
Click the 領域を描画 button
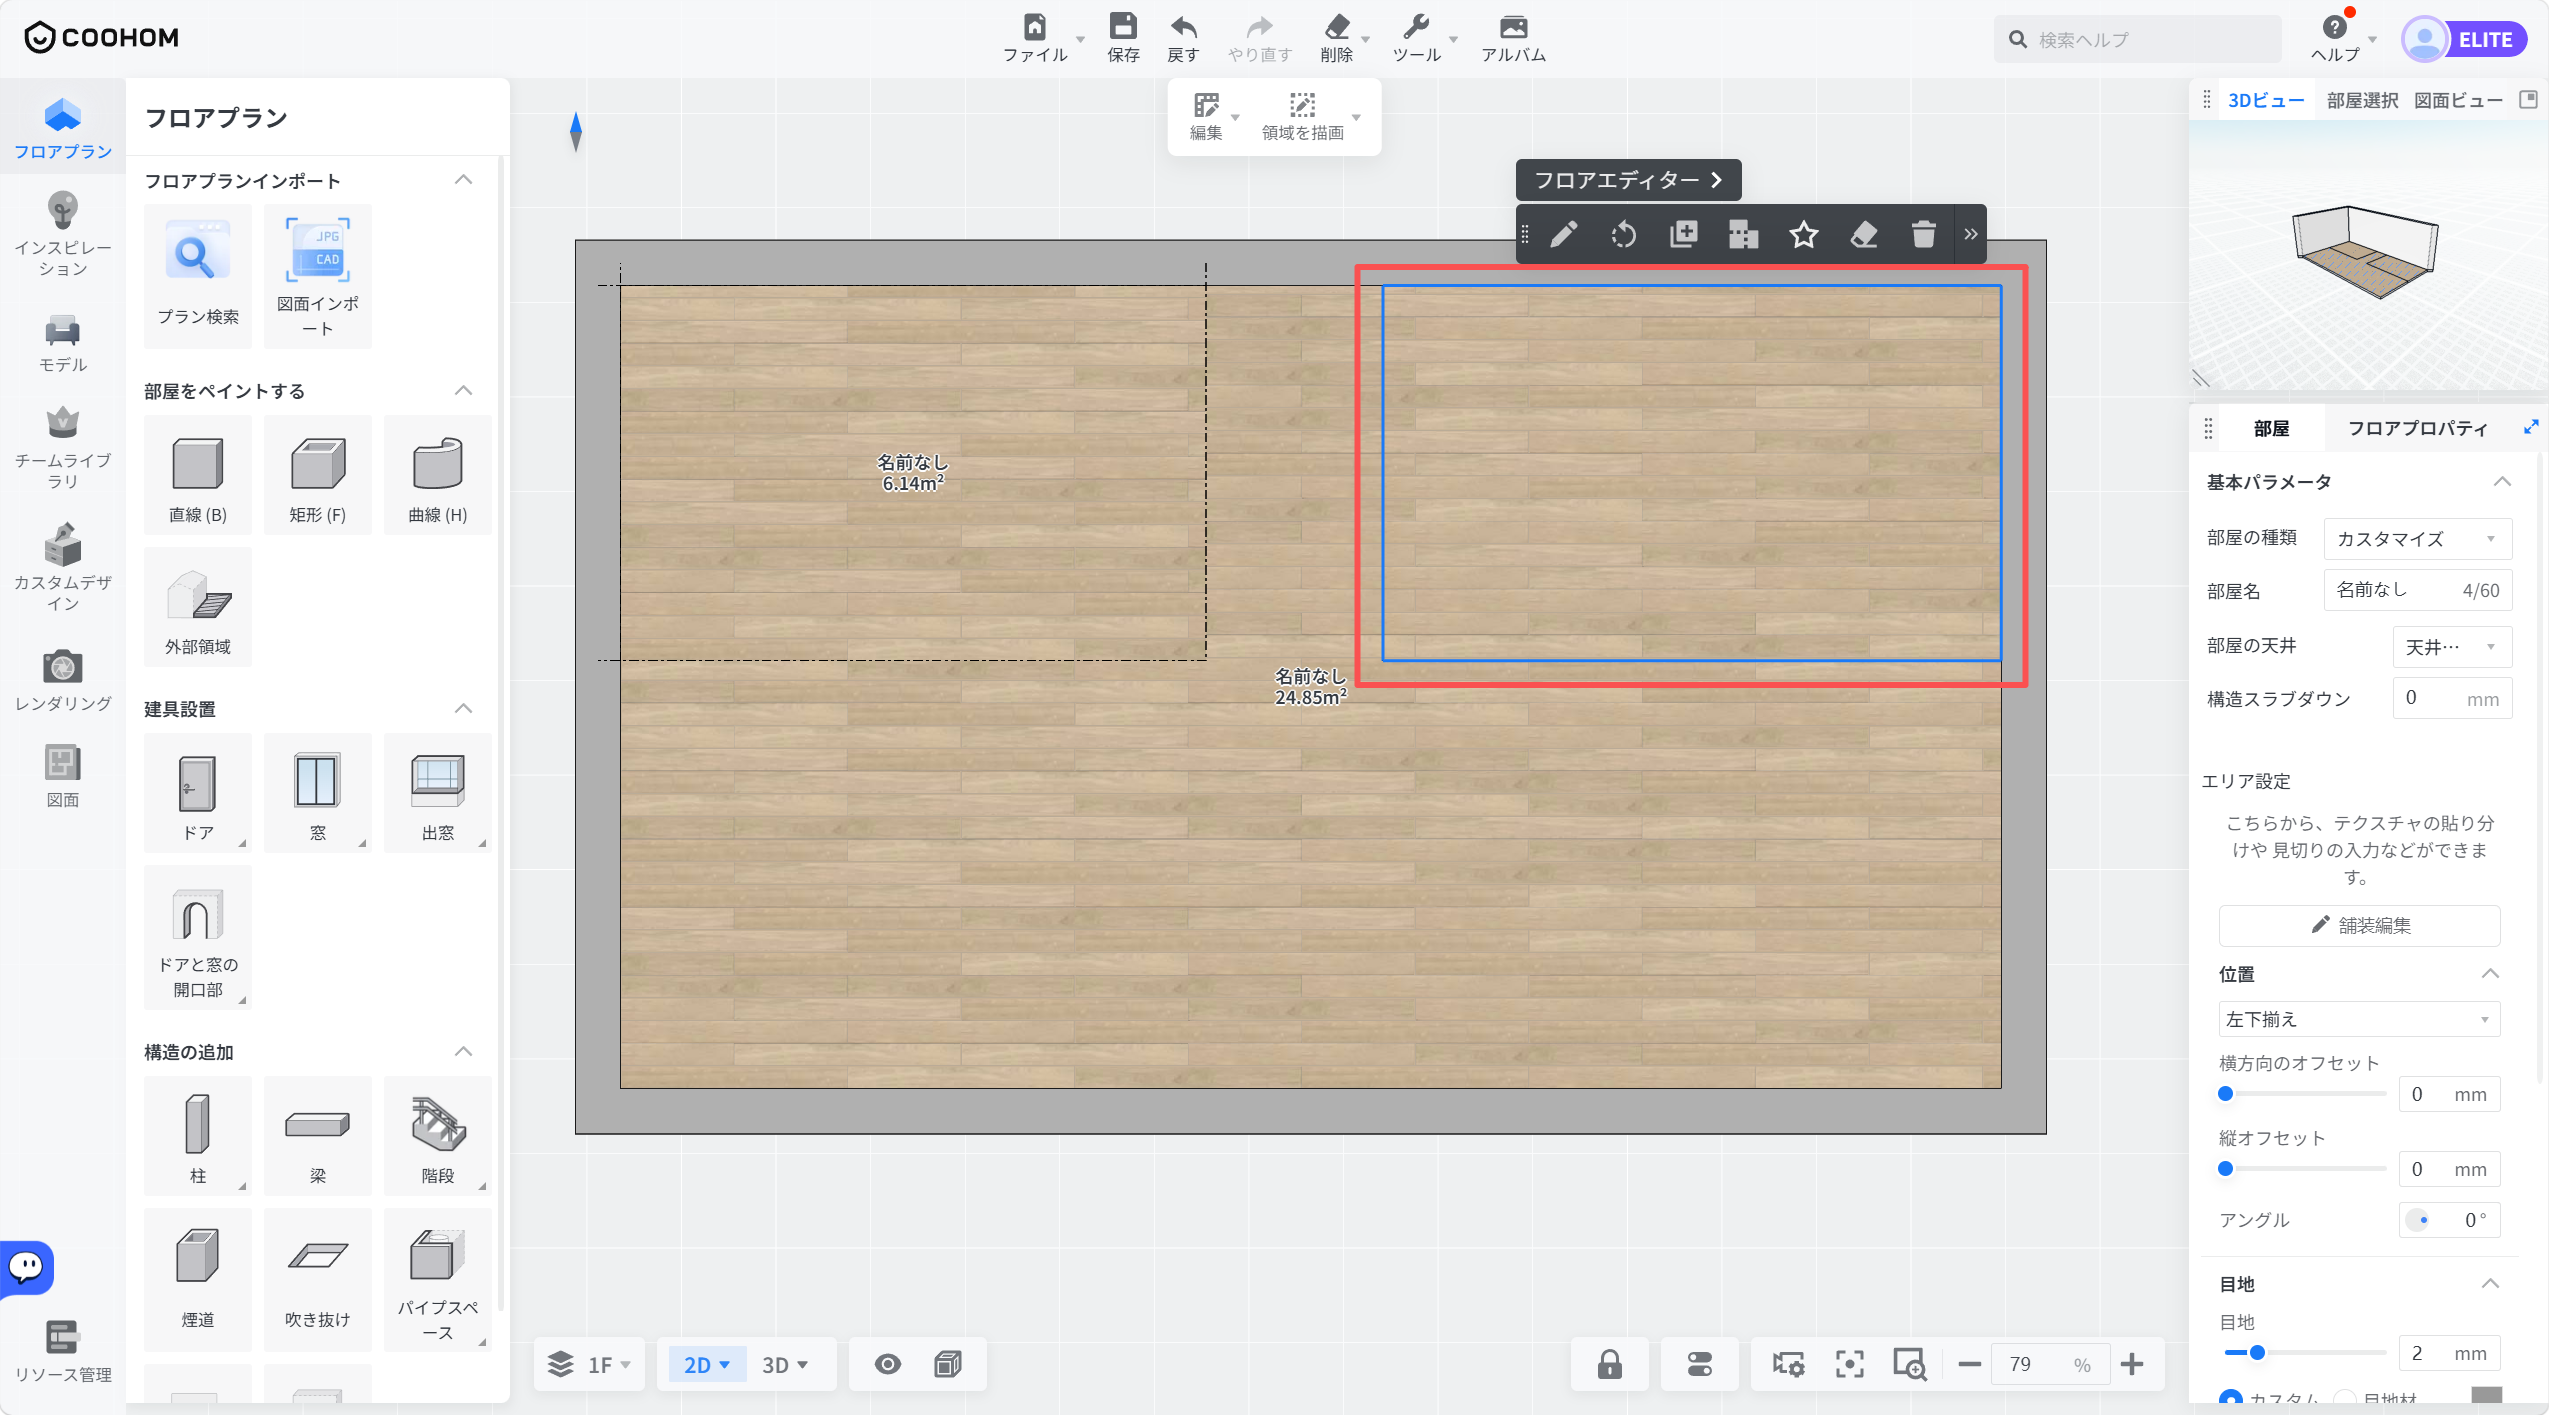coord(1302,117)
